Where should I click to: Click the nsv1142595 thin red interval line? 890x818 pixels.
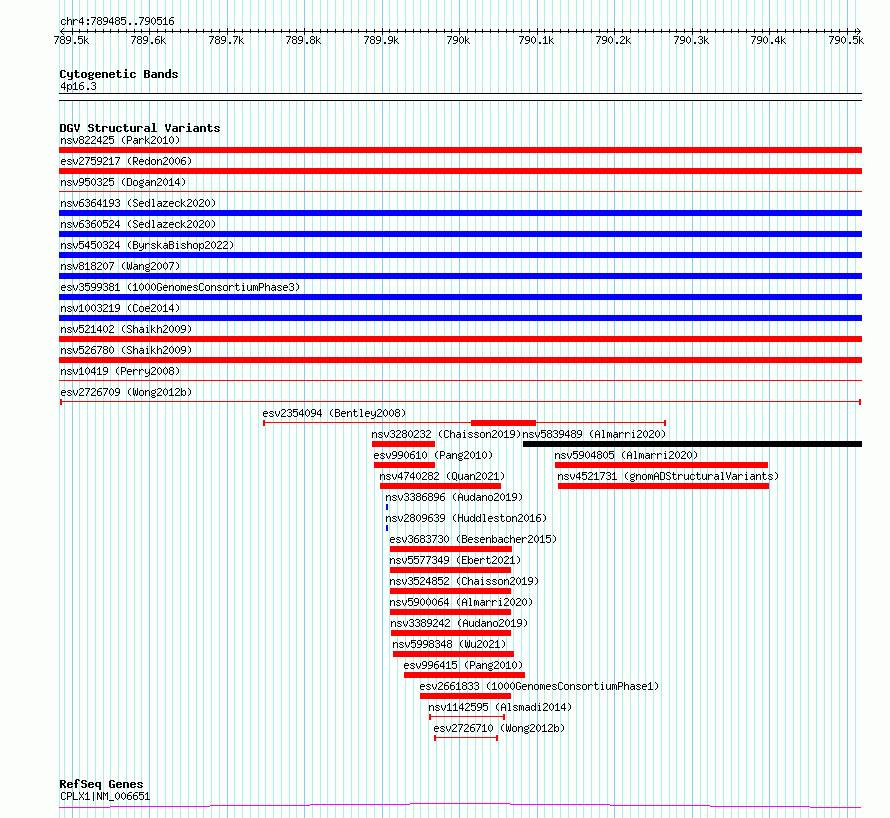click(467, 717)
